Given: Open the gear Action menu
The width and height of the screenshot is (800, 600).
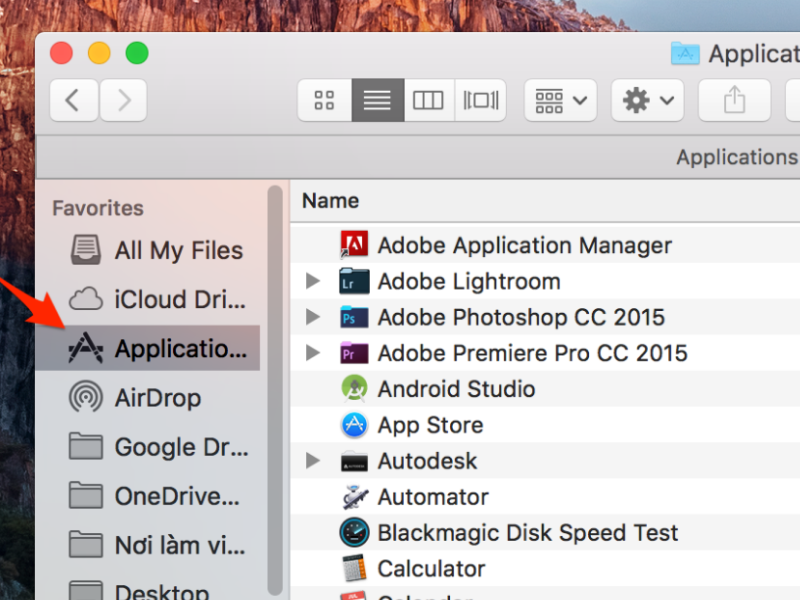Looking at the screenshot, I should pos(647,100).
